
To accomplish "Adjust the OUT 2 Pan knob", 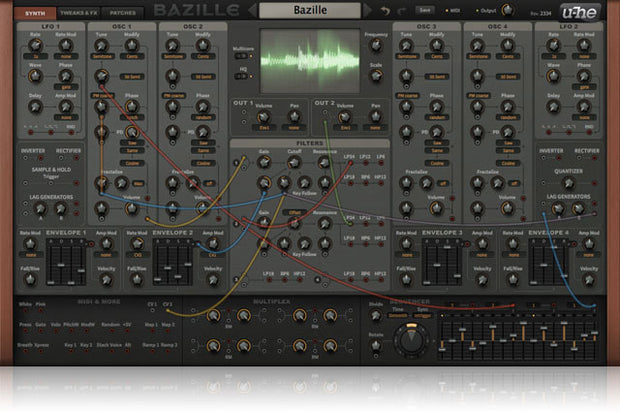I will pos(375,117).
